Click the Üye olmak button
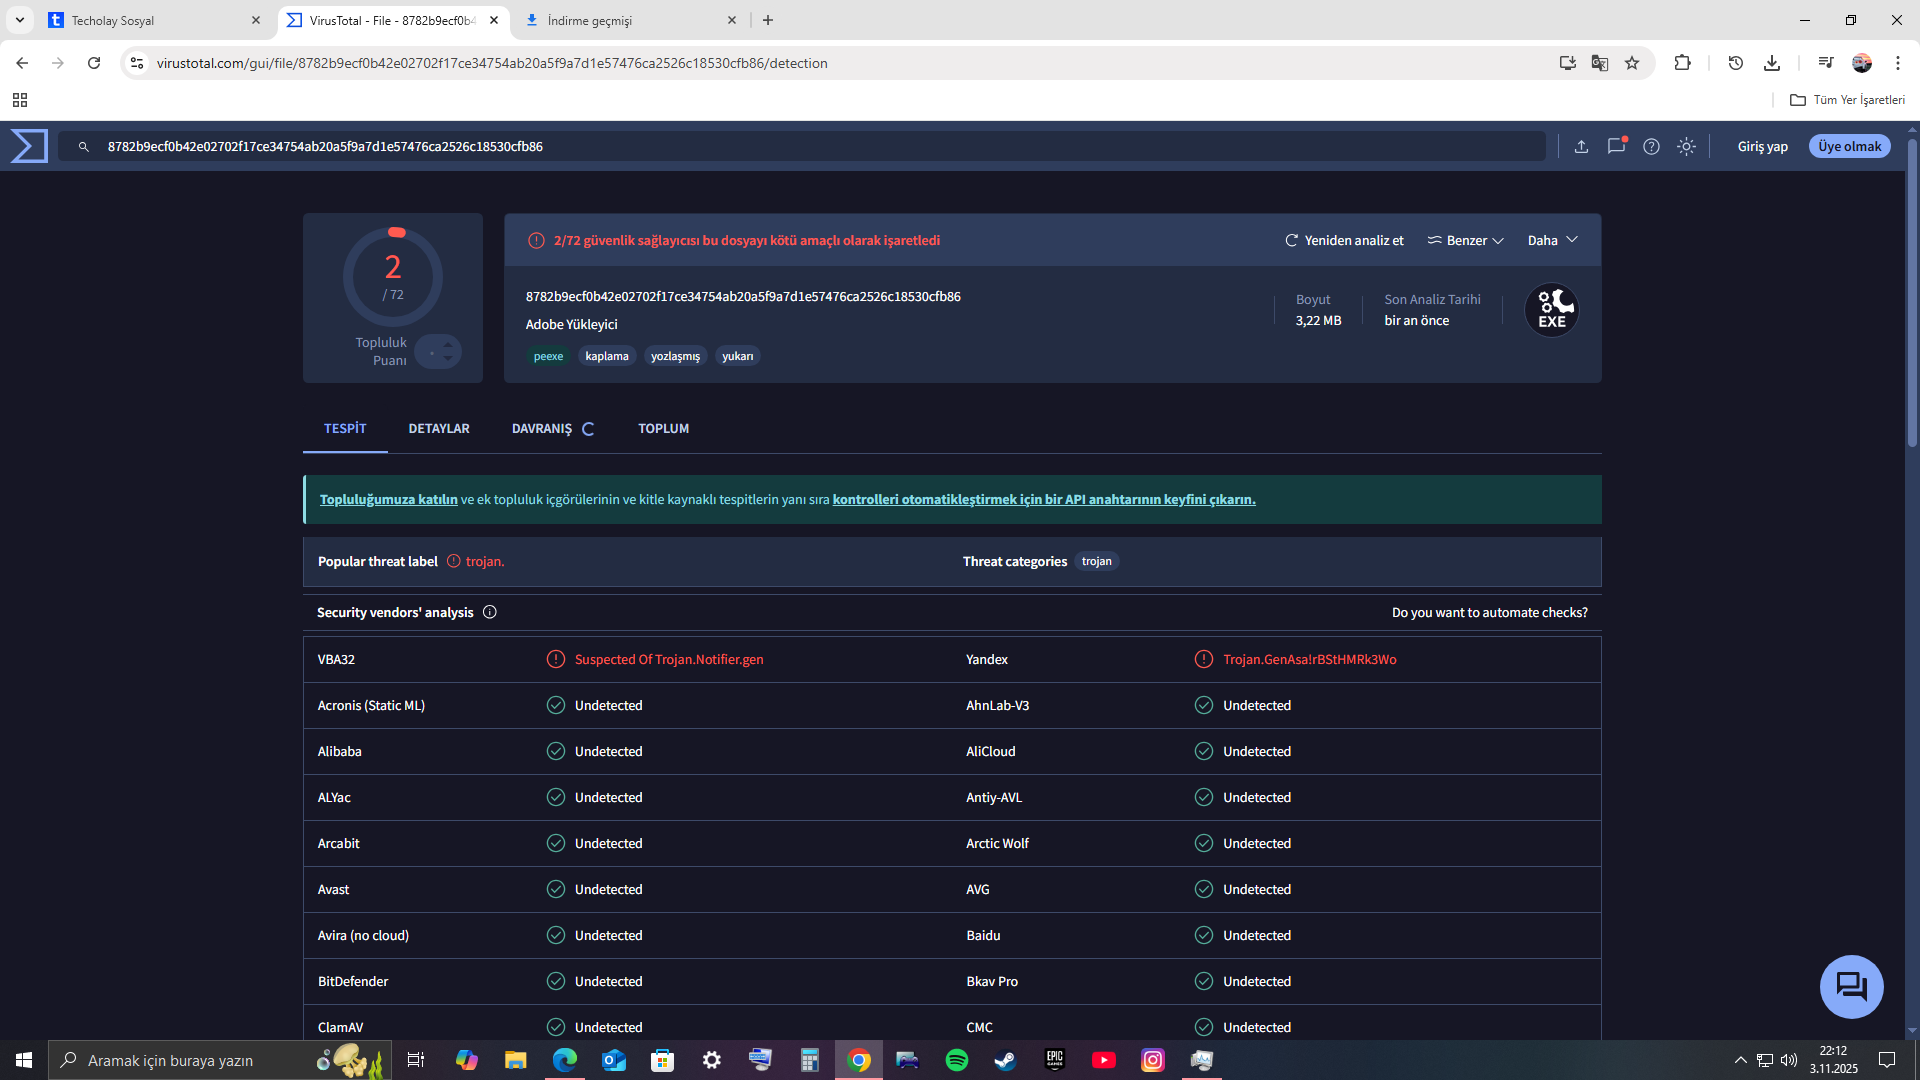1920x1080 pixels. 1850,147
